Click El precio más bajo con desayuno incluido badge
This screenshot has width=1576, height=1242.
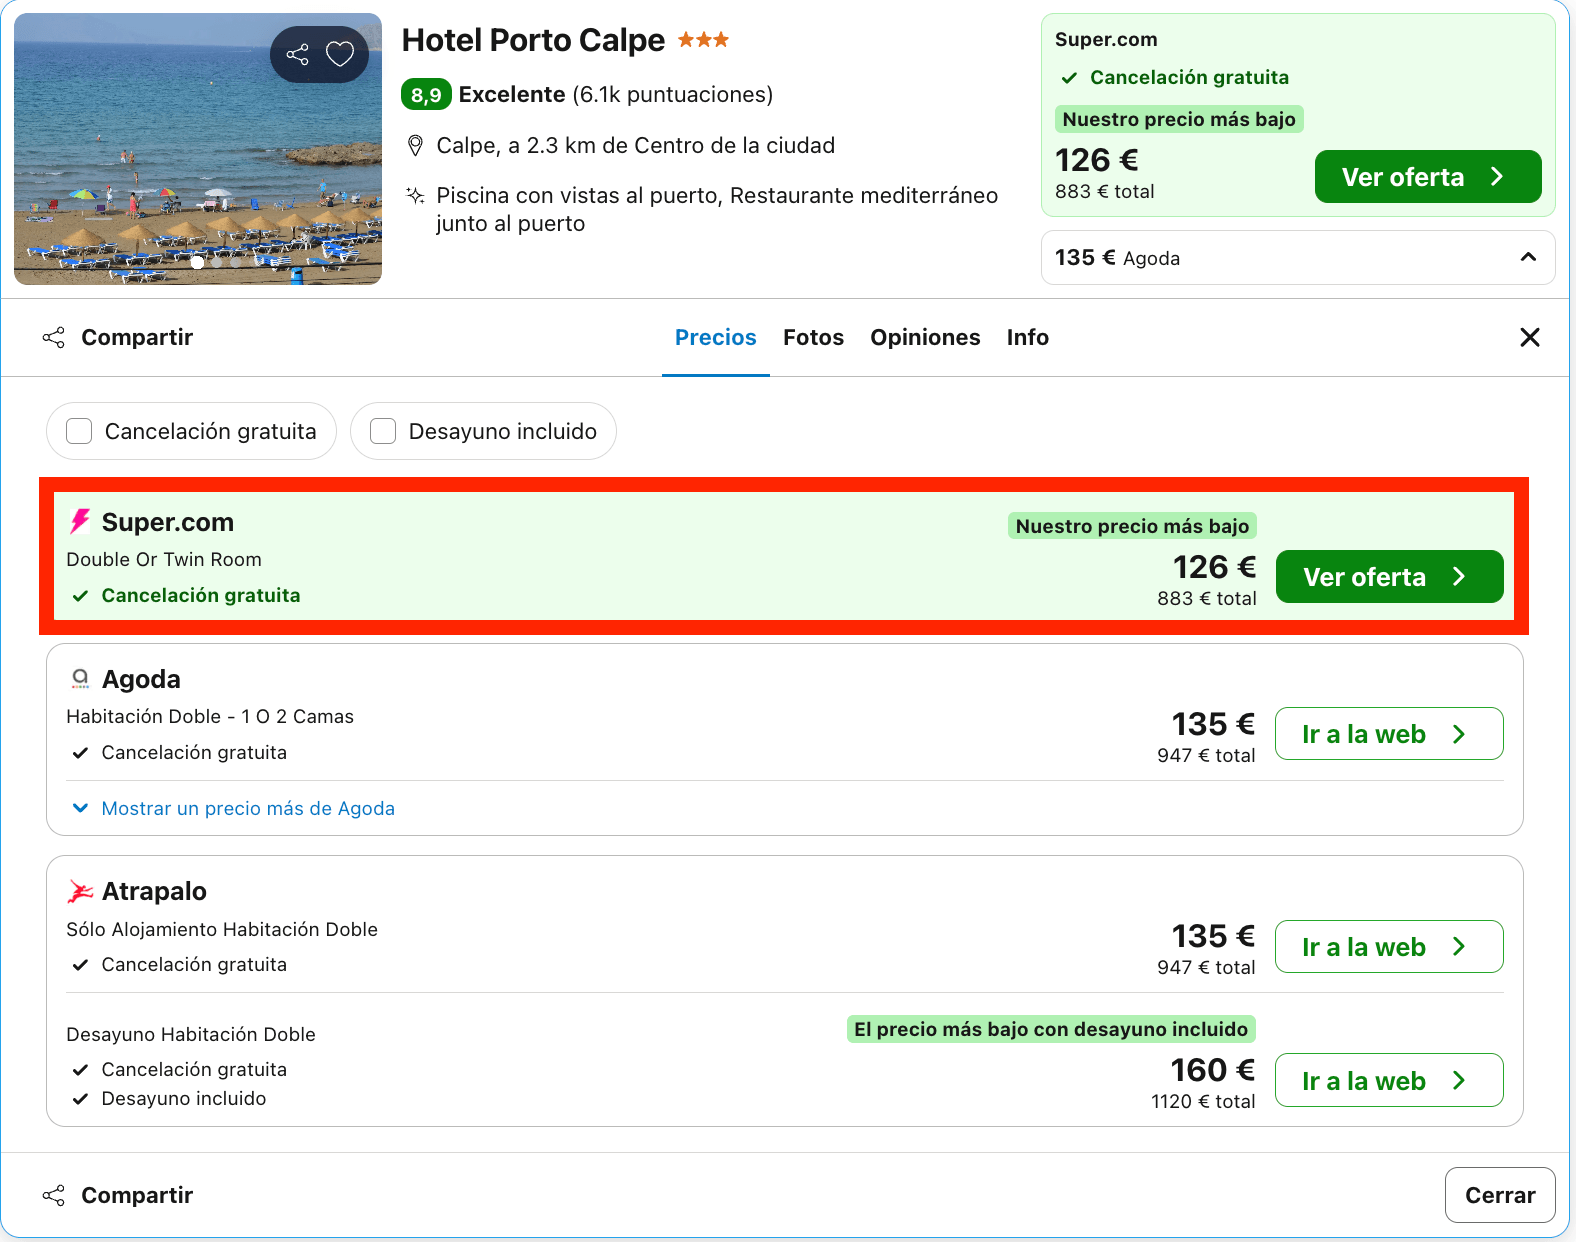pos(1051,1029)
